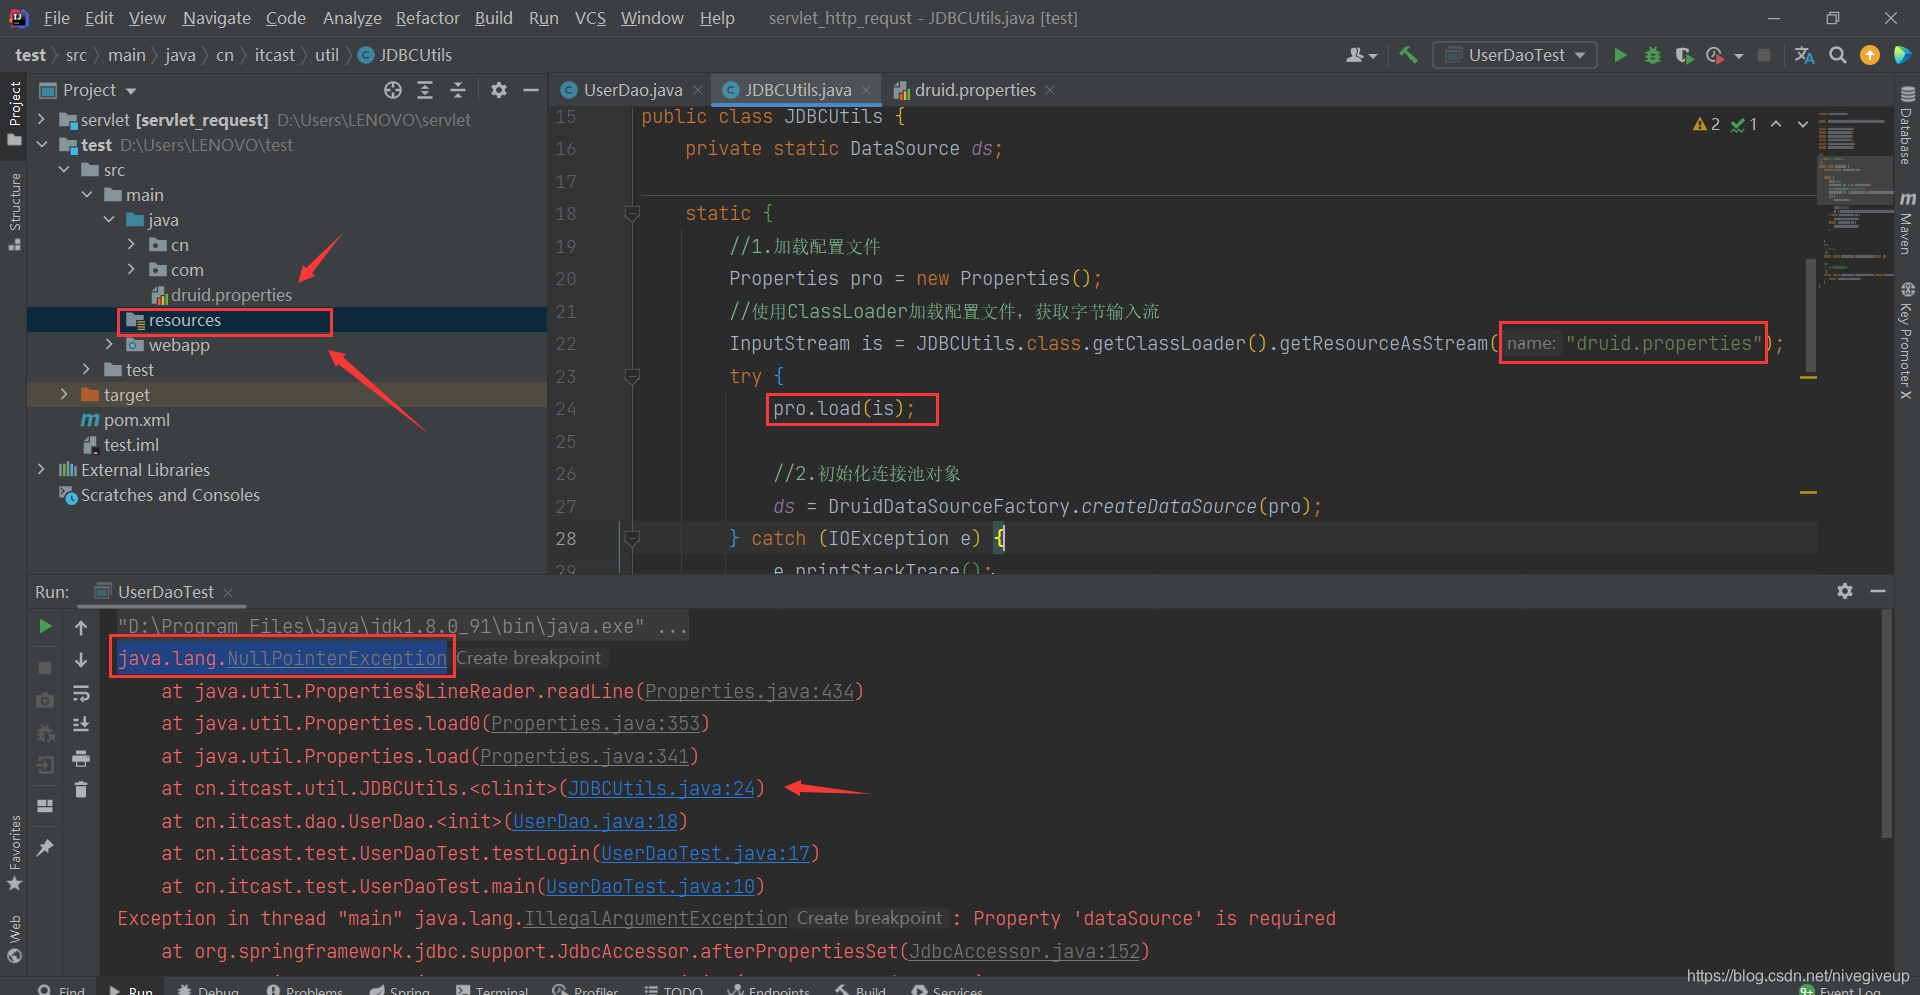Open Search Everywhere with the magnifier icon
Viewport: 1920px width, 995px height.
1838,55
